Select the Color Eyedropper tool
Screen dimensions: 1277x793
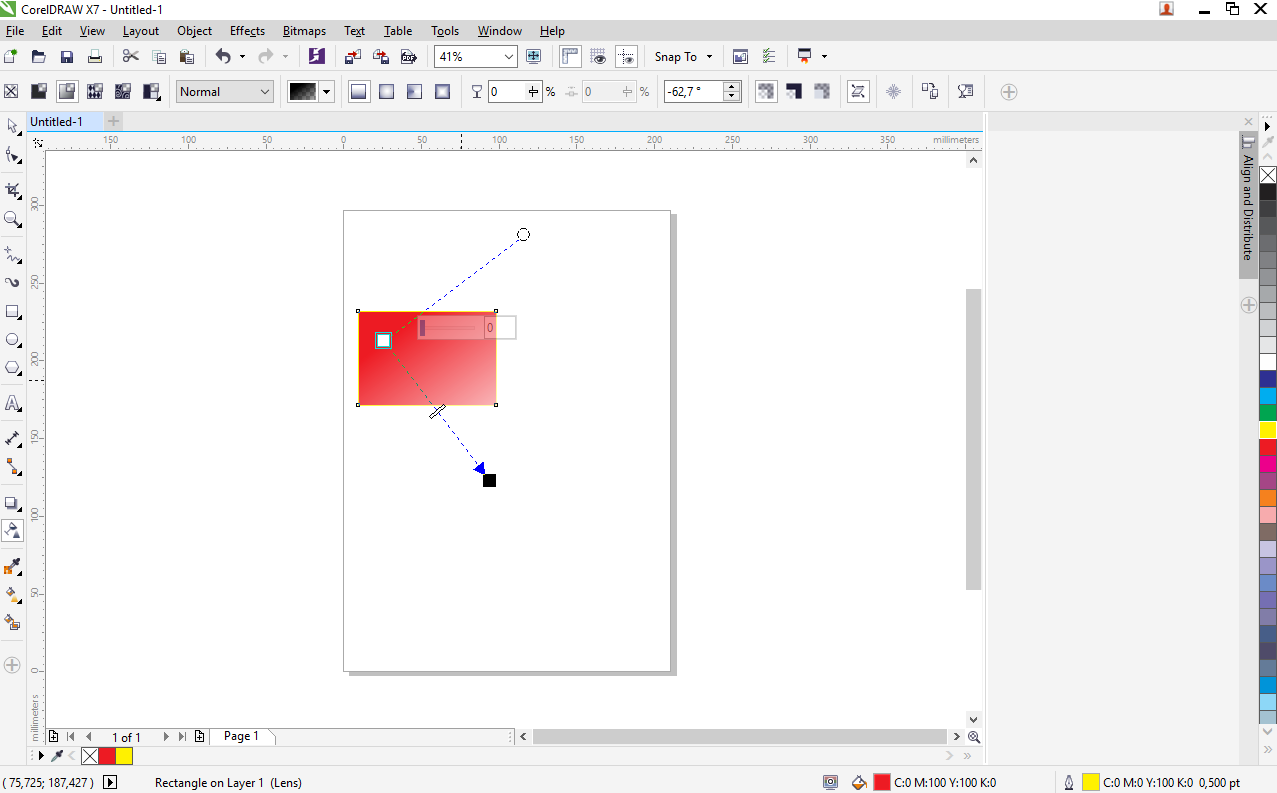click(x=12, y=567)
